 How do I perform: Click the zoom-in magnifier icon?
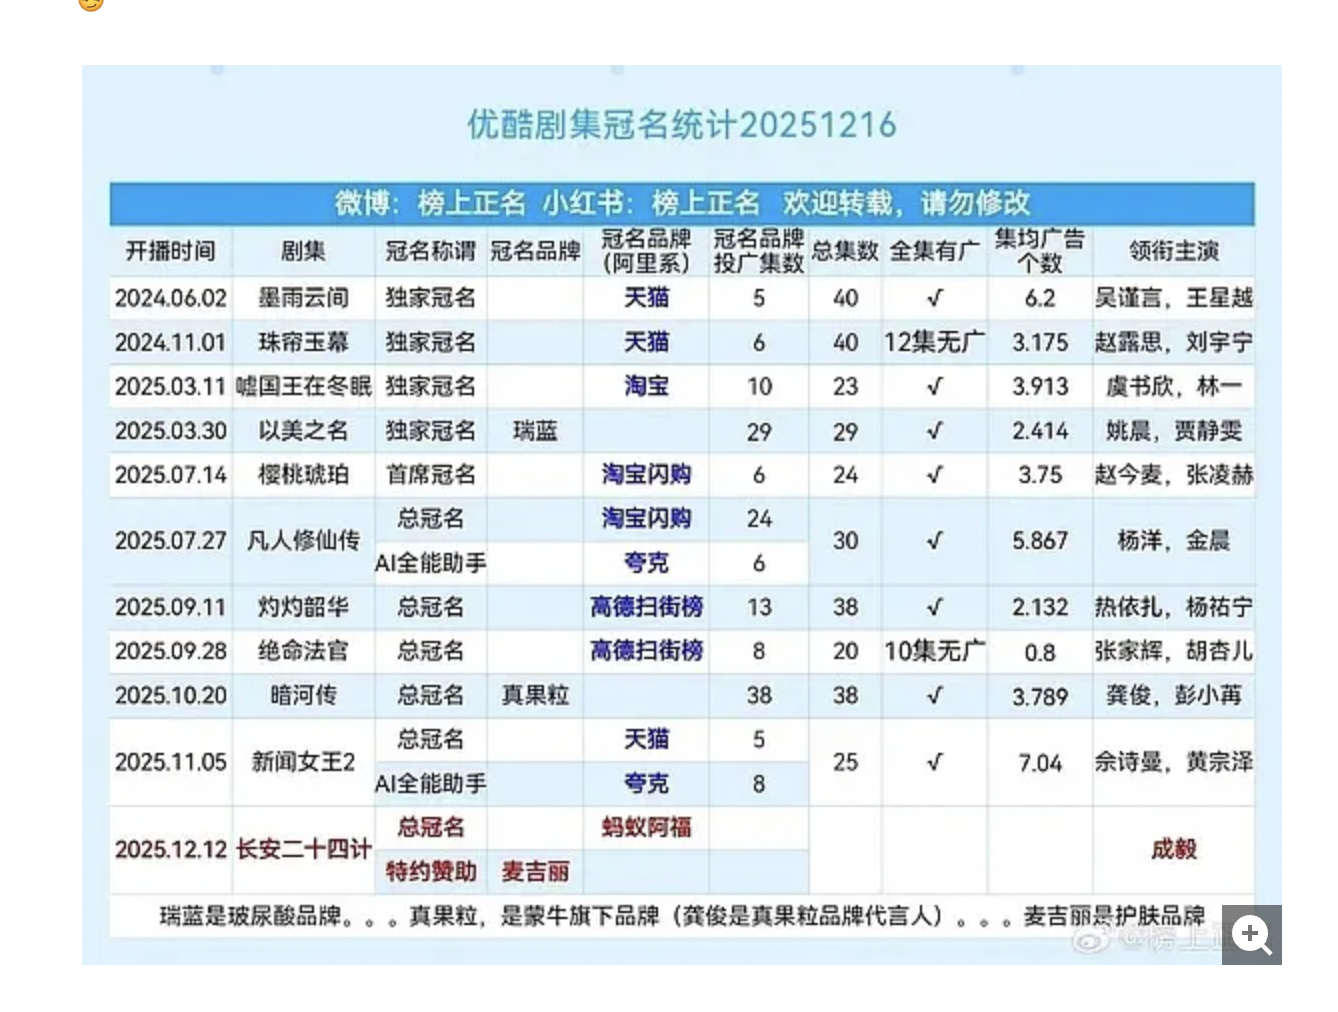1251,936
